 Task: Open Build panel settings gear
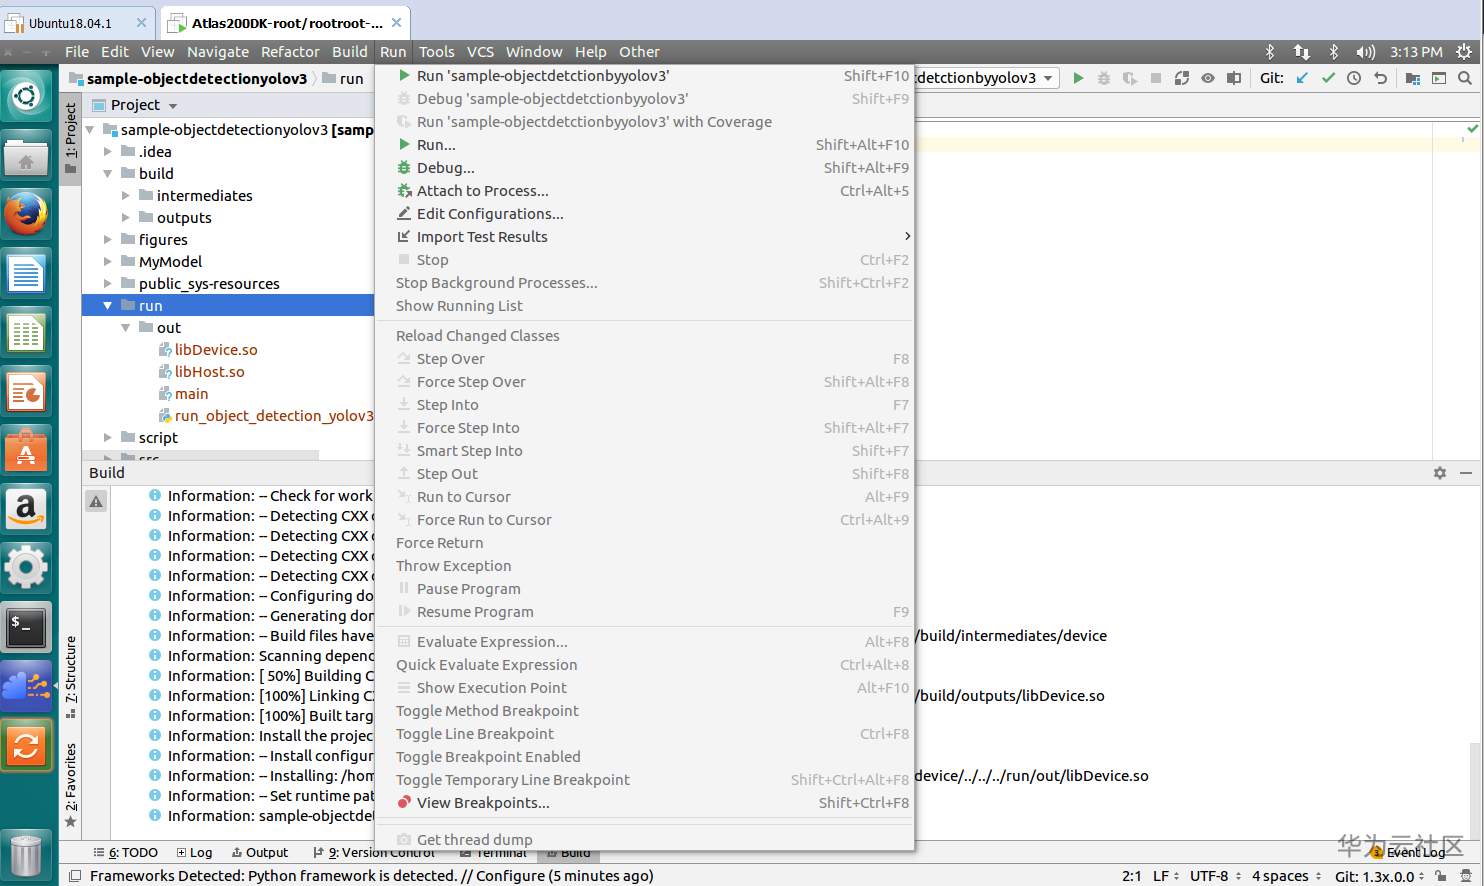point(1440,473)
